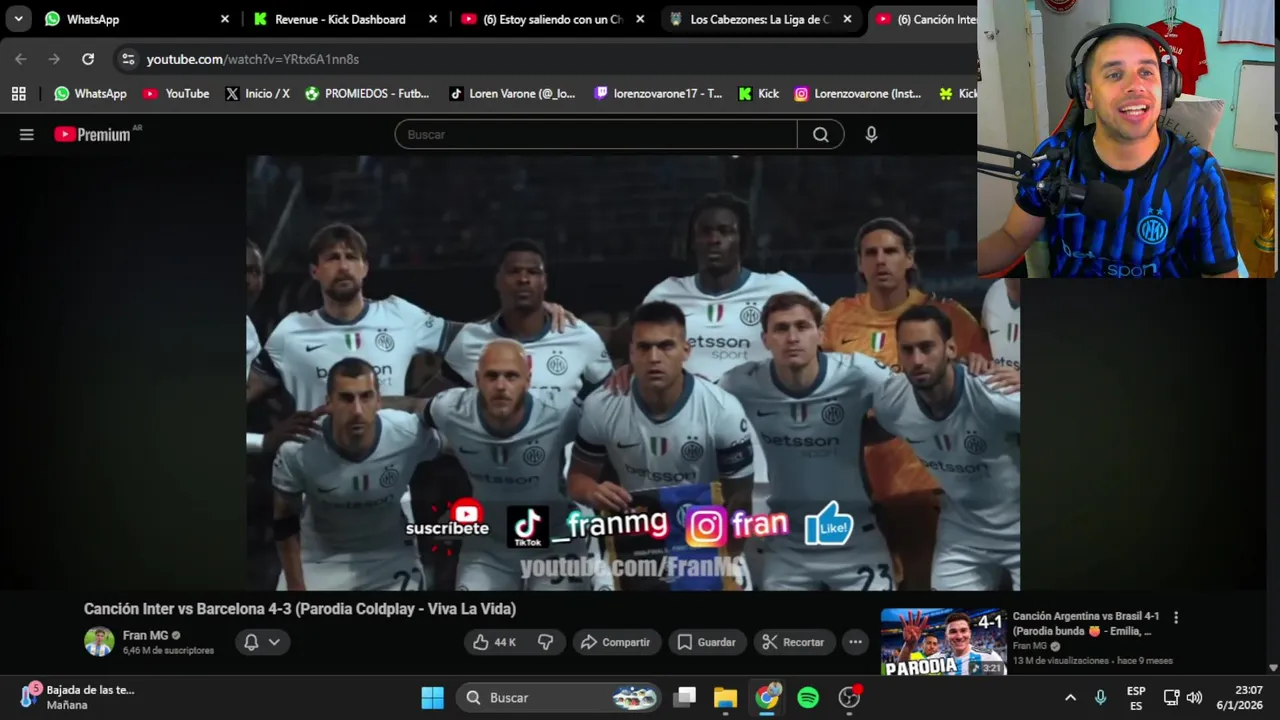This screenshot has width=1280, height=720.
Task: Go forward with browser forward arrow
Action: pos(54,59)
